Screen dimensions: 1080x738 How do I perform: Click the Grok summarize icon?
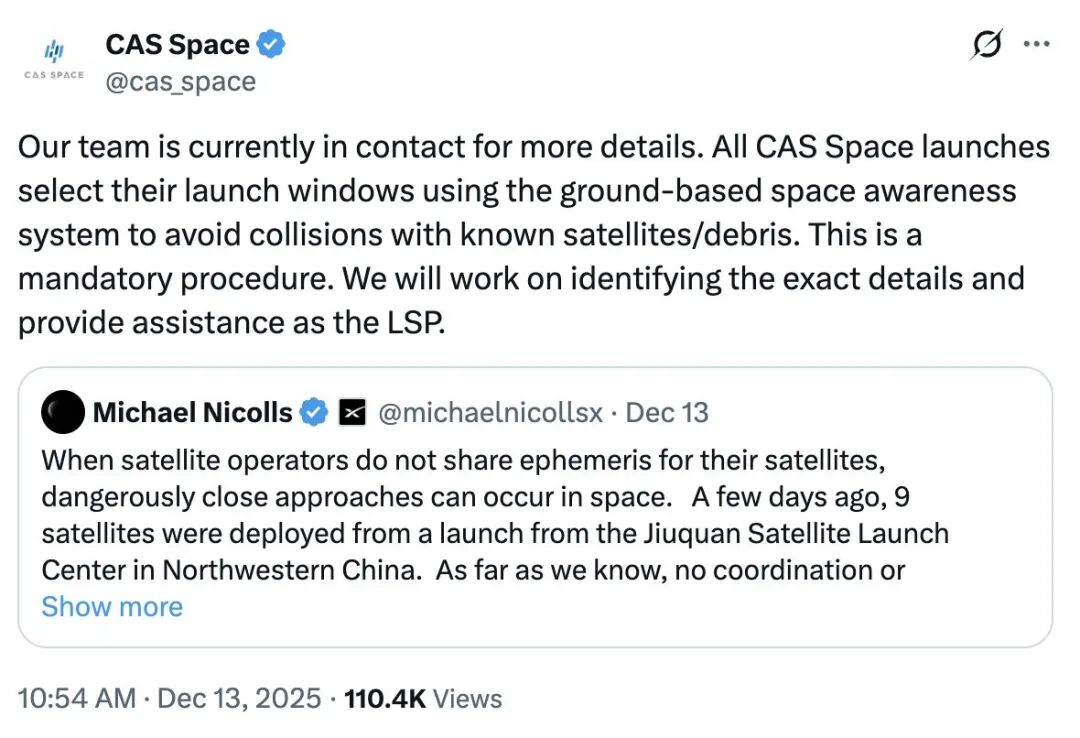tap(986, 44)
